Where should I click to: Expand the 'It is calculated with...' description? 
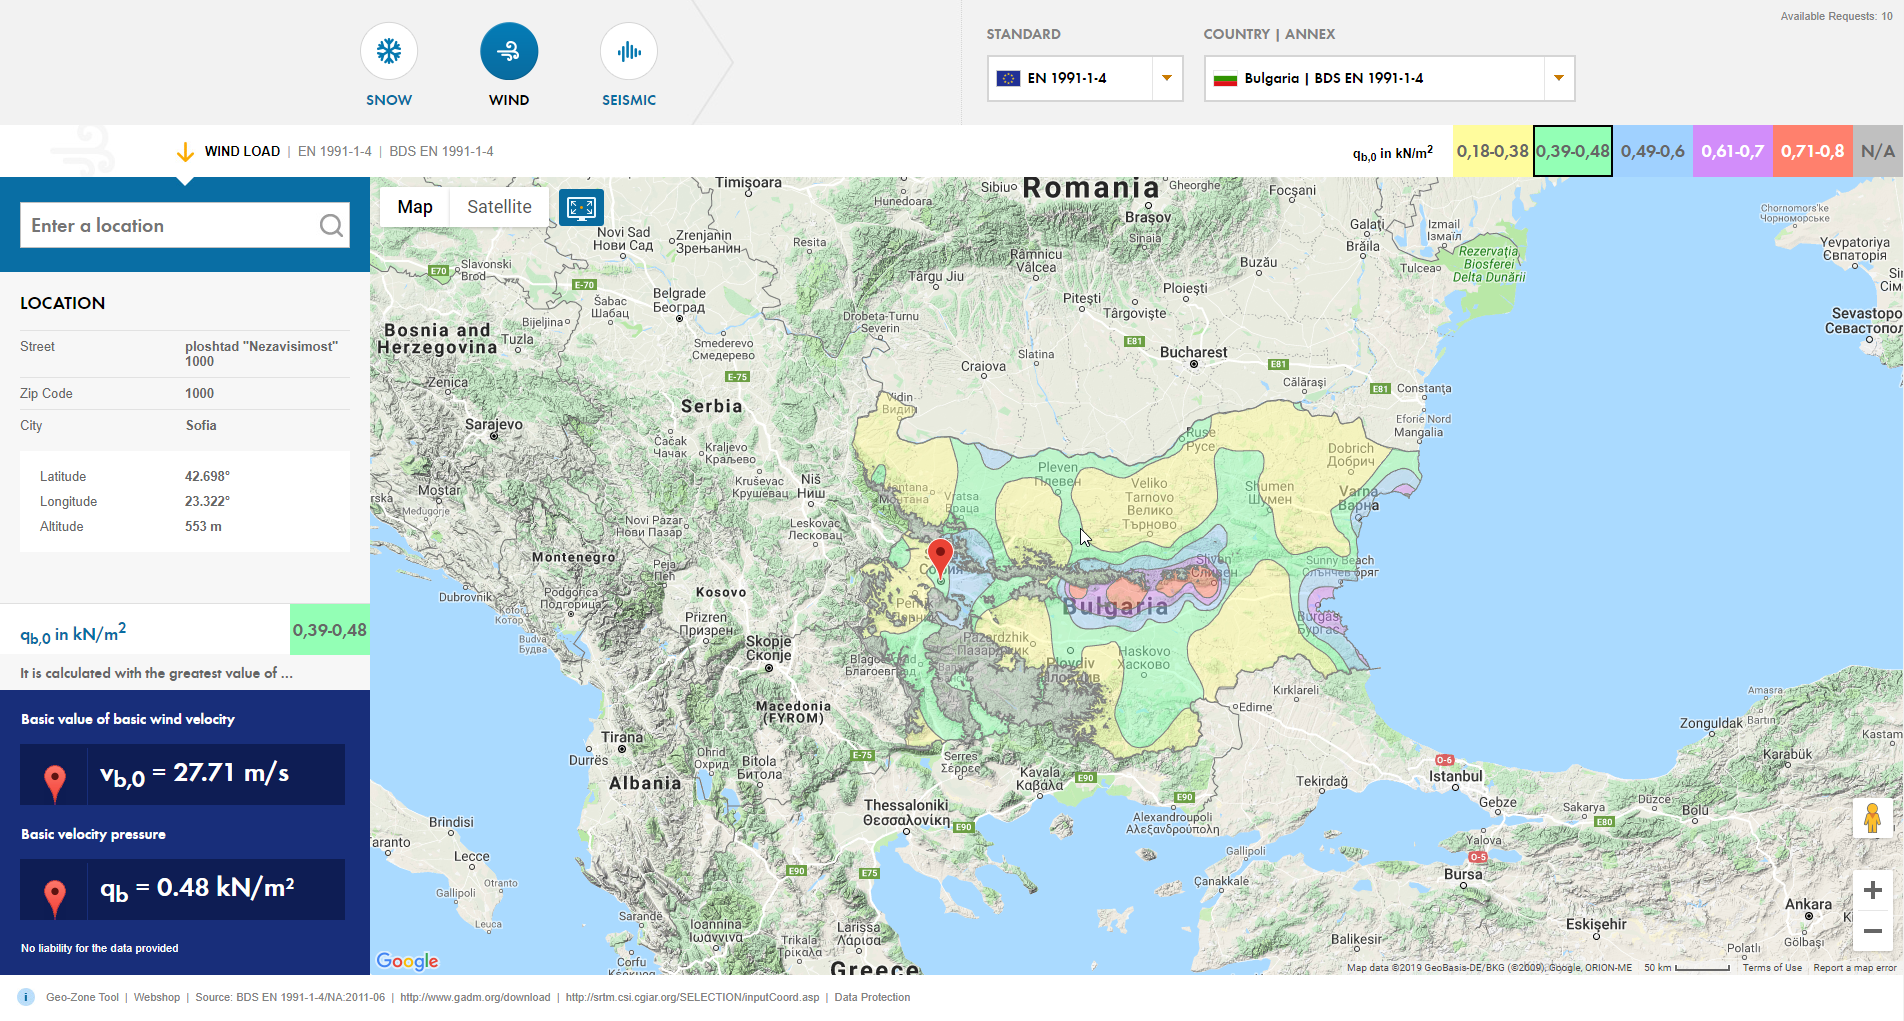point(155,673)
